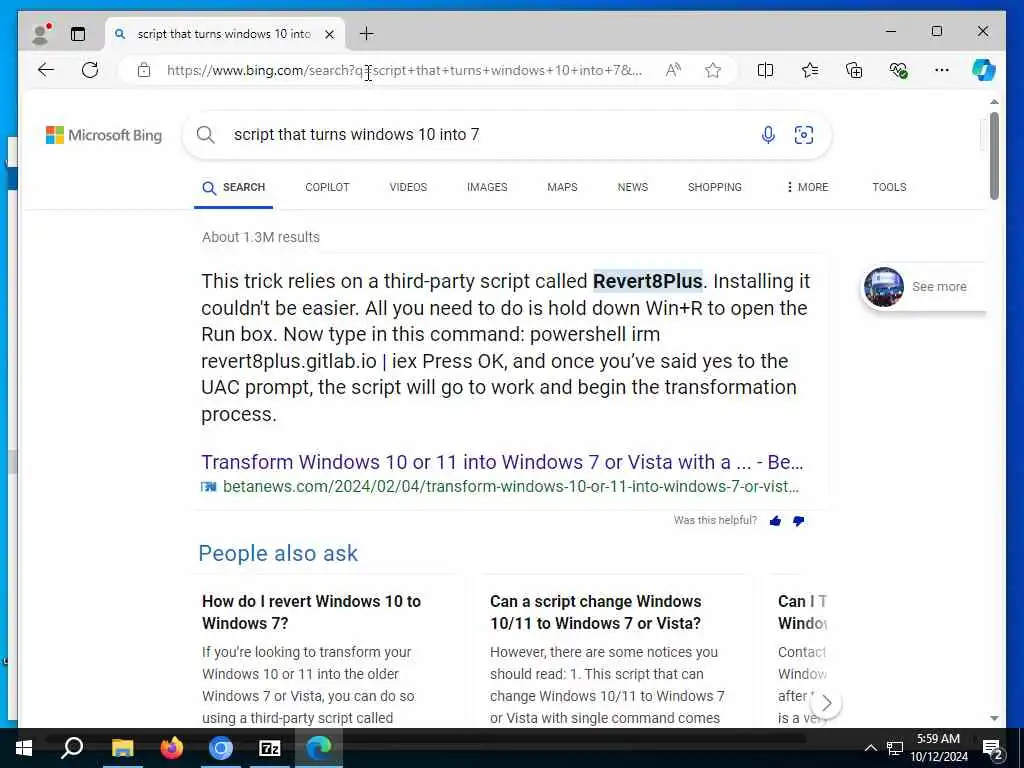Open a new tab with plus button
The image size is (1024, 768).
pyautogui.click(x=367, y=34)
